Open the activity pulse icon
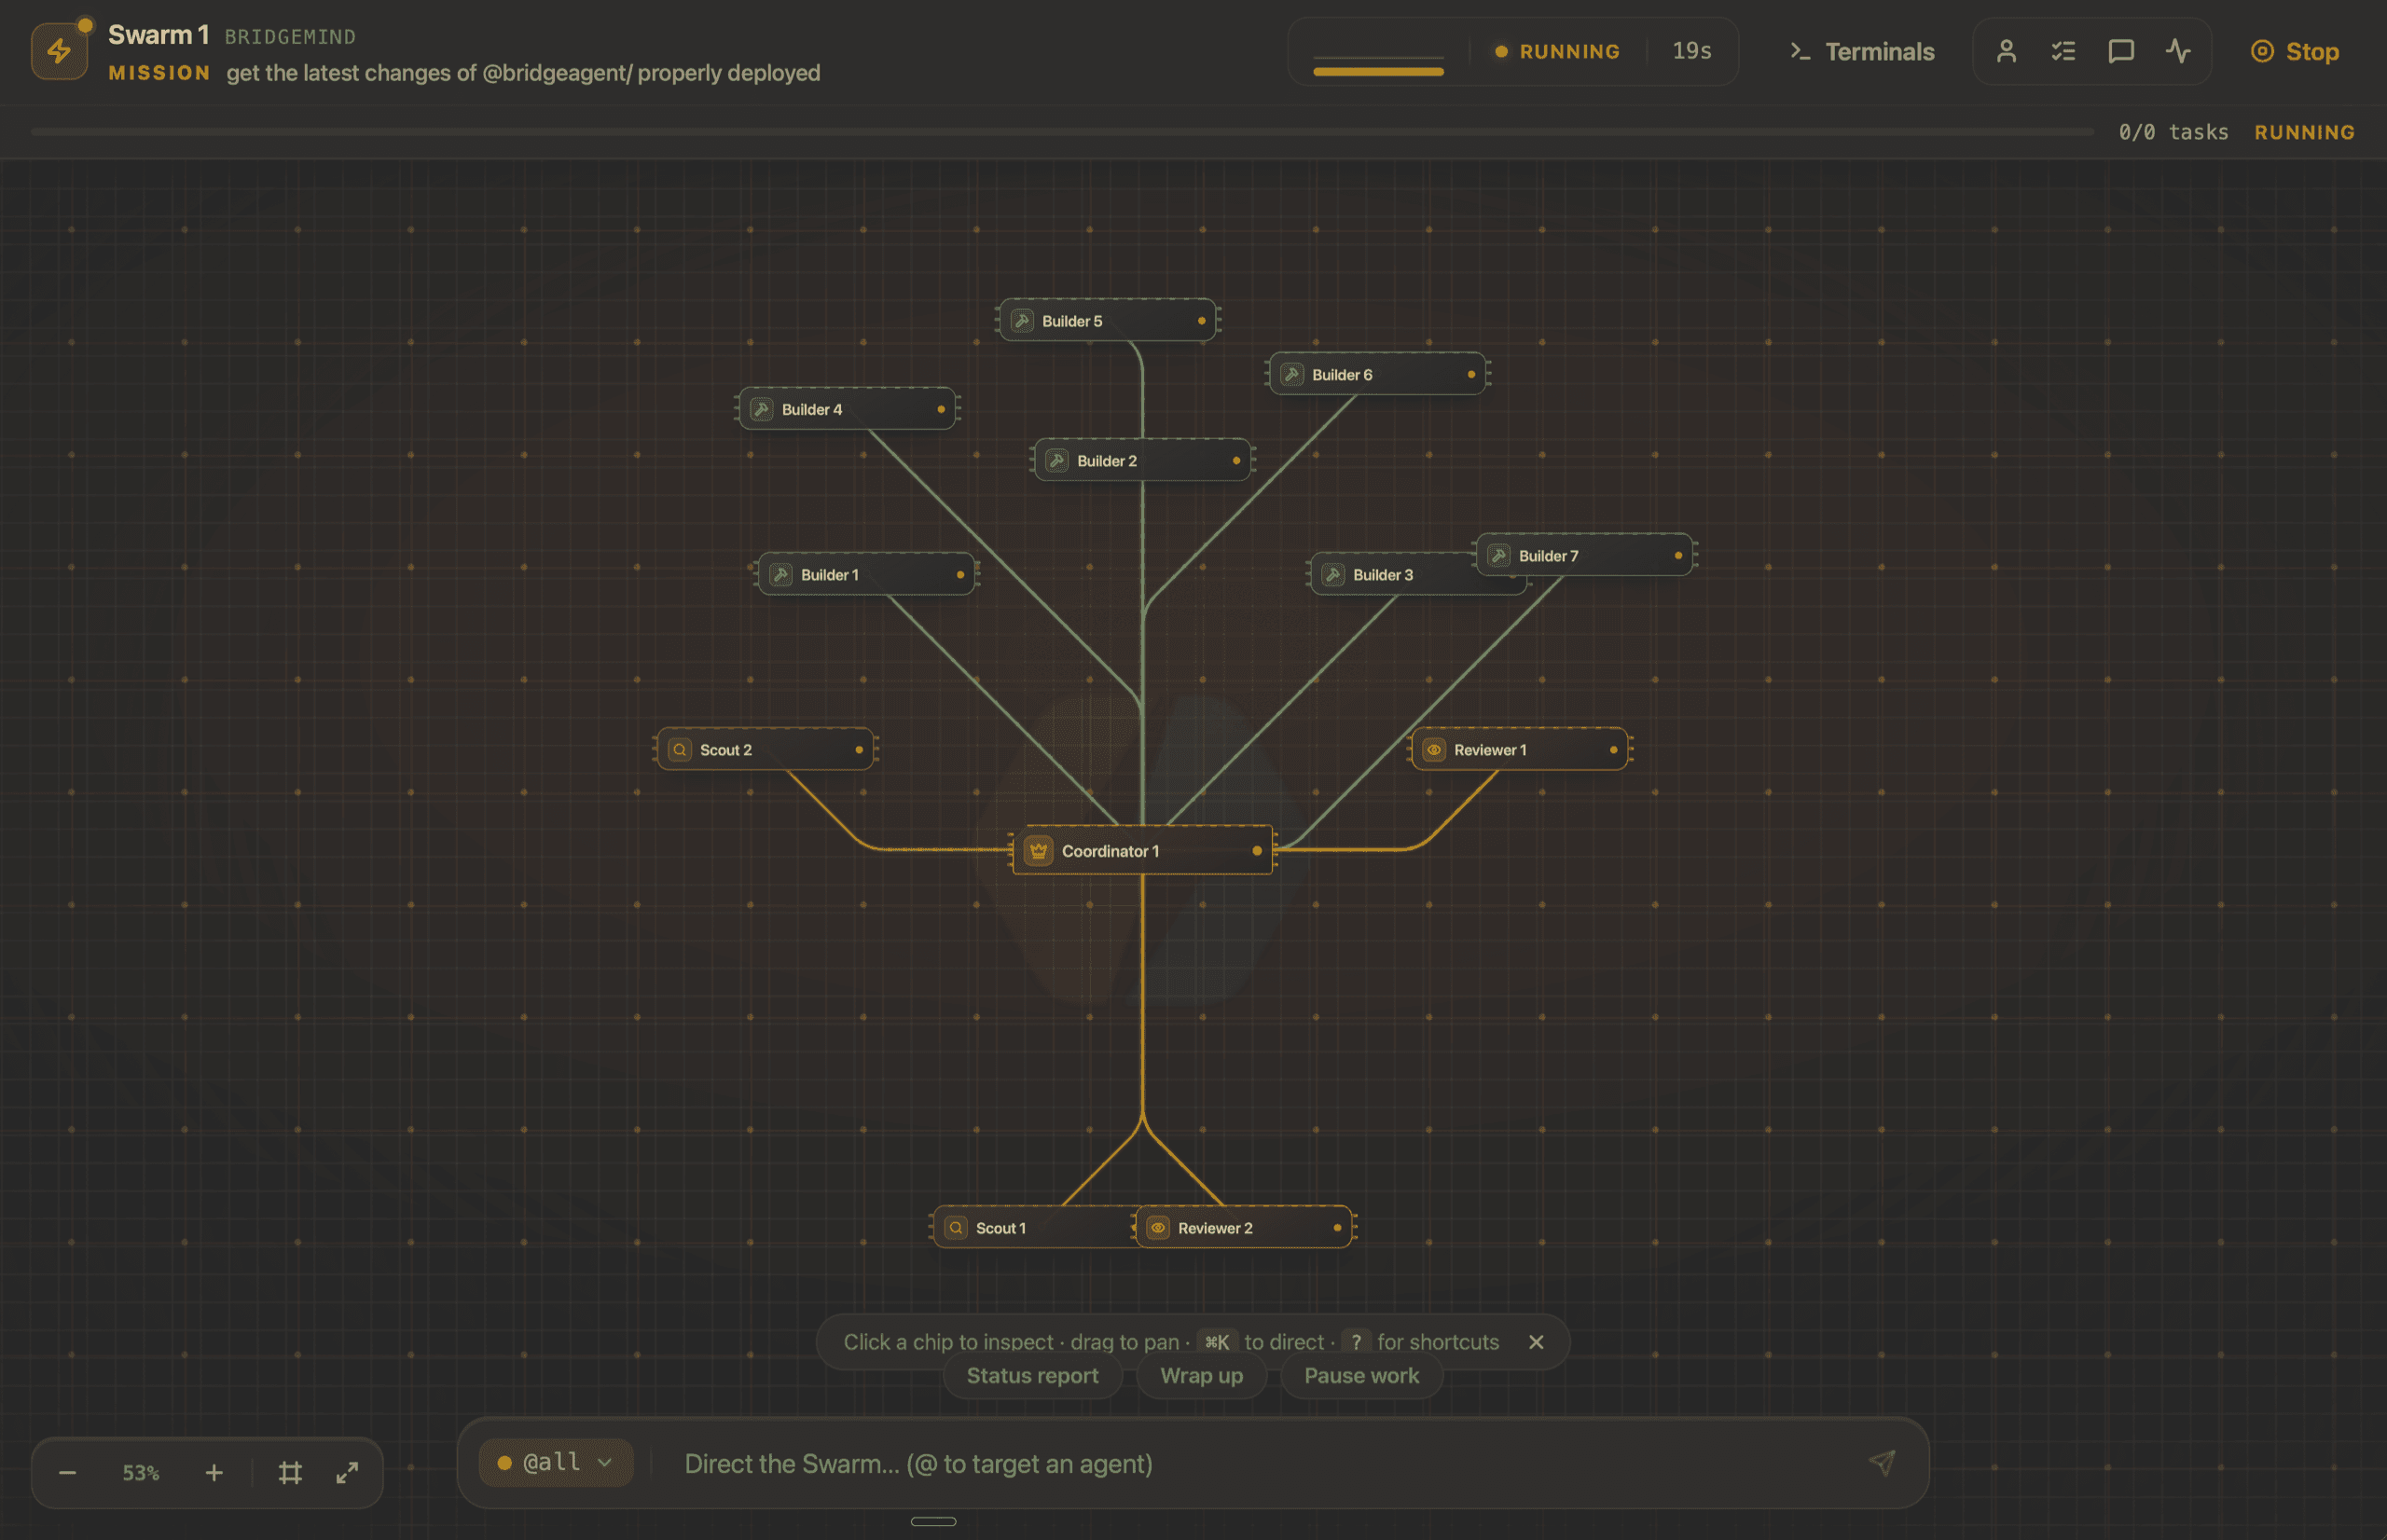The width and height of the screenshot is (2387, 1540). coord(2178,51)
